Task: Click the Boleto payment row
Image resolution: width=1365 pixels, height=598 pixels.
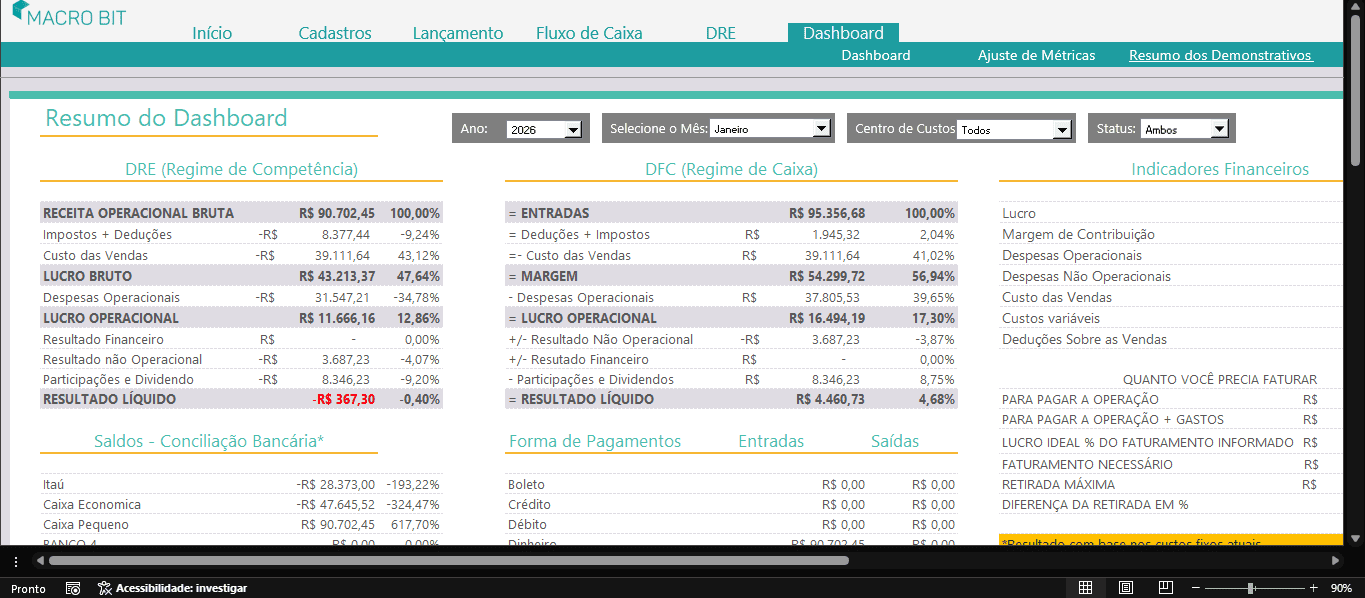Action: point(526,484)
